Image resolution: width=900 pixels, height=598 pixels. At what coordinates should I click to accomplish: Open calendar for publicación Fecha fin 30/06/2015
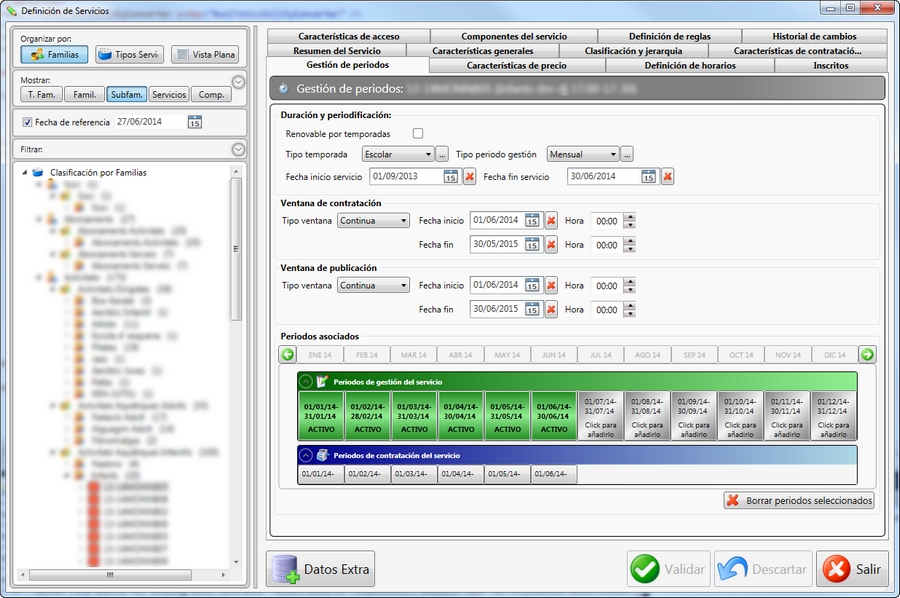532,309
